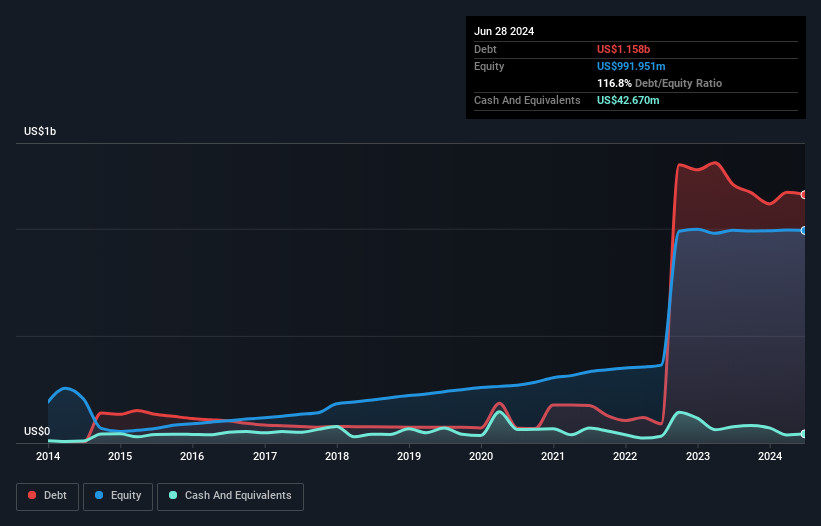Click Cash And Equivalents label in tooltip
This screenshot has width=821, height=526.
pyautogui.click(x=527, y=100)
